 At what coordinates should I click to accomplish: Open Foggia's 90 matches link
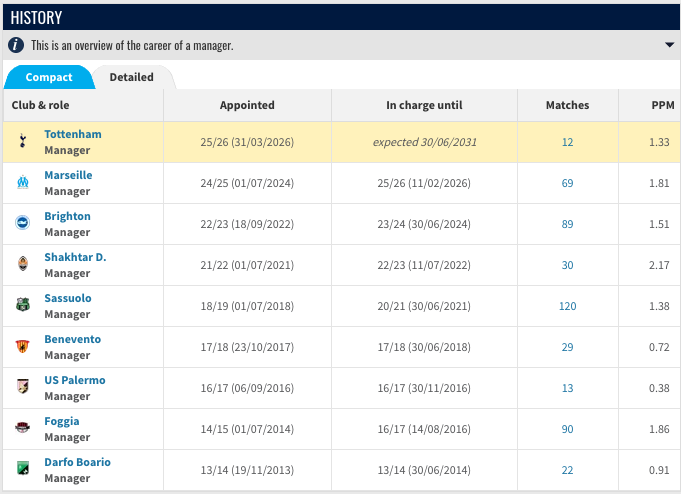click(567, 429)
